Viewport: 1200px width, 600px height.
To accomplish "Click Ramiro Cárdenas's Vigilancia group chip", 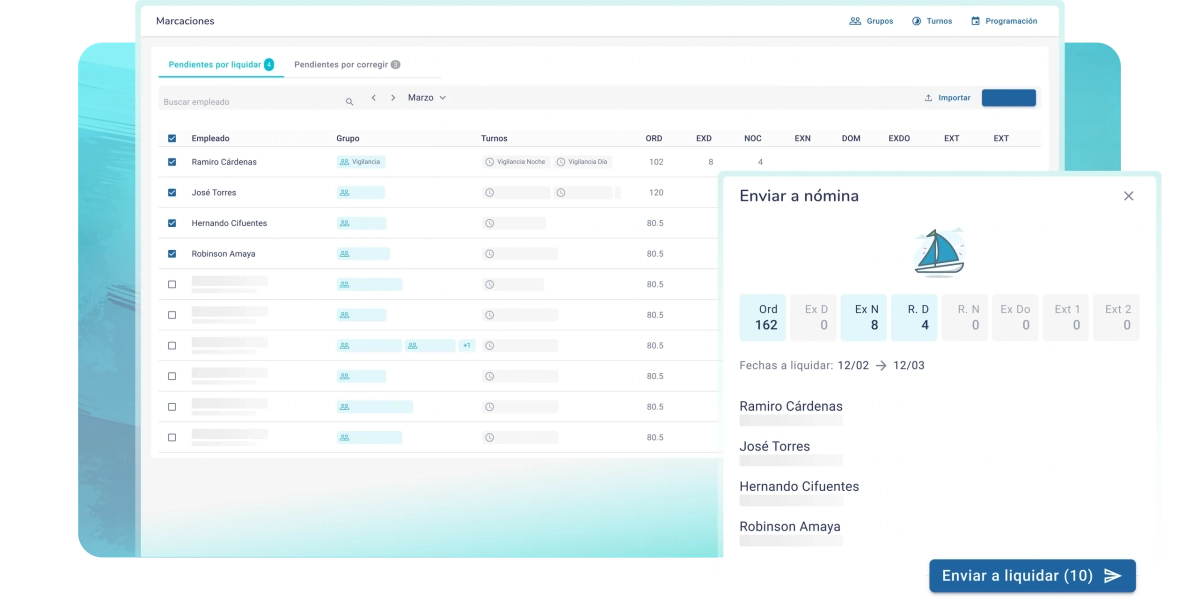I will (x=361, y=162).
